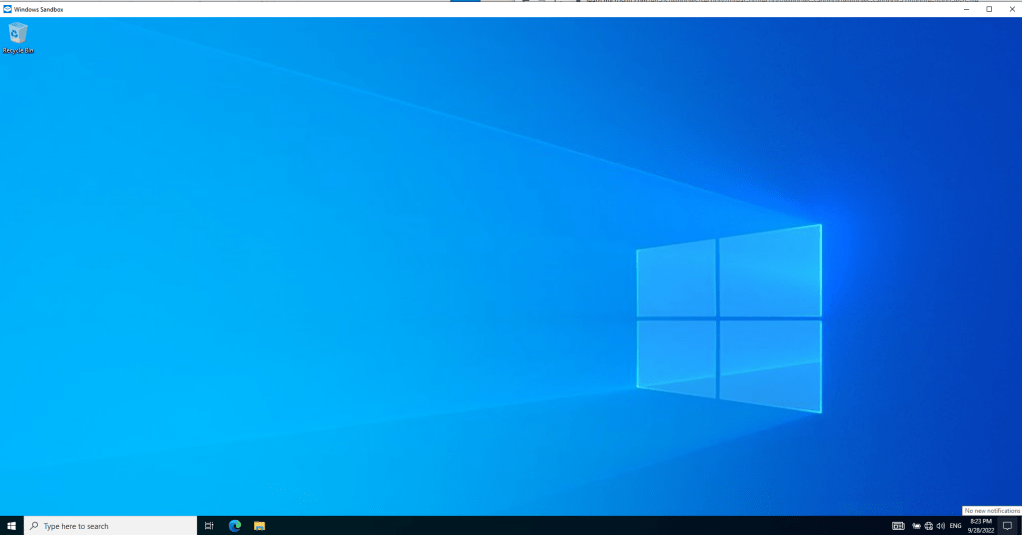The height and width of the screenshot is (535, 1022).
Task: Switch input language via ENG indicator
Action: (956, 526)
